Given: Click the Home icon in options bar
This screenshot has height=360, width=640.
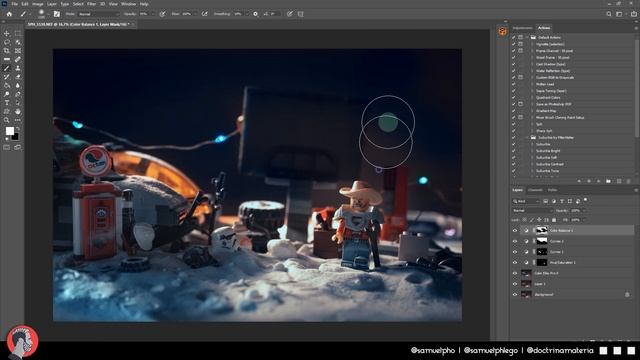Looking at the screenshot, I should 9,14.
